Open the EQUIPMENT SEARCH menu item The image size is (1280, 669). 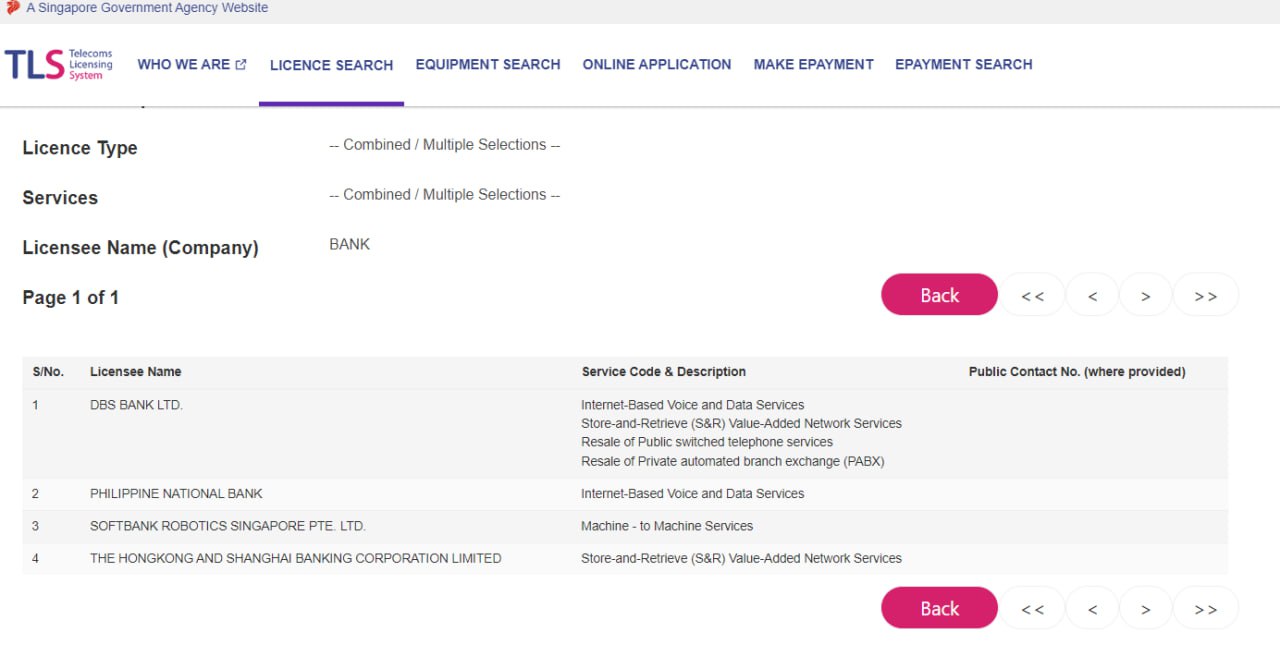pyautogui.click(x=488, y=64)
